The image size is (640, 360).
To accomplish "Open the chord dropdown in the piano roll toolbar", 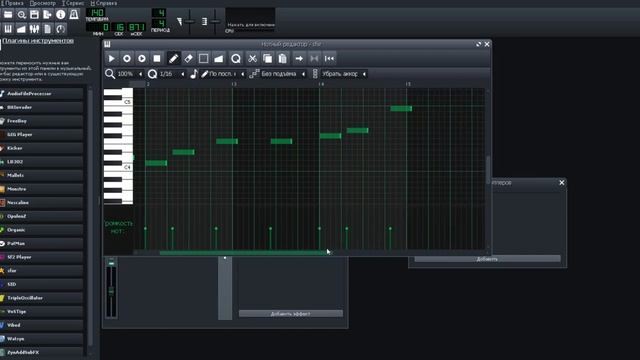I will pyautogui.click(x=344, y=74).
